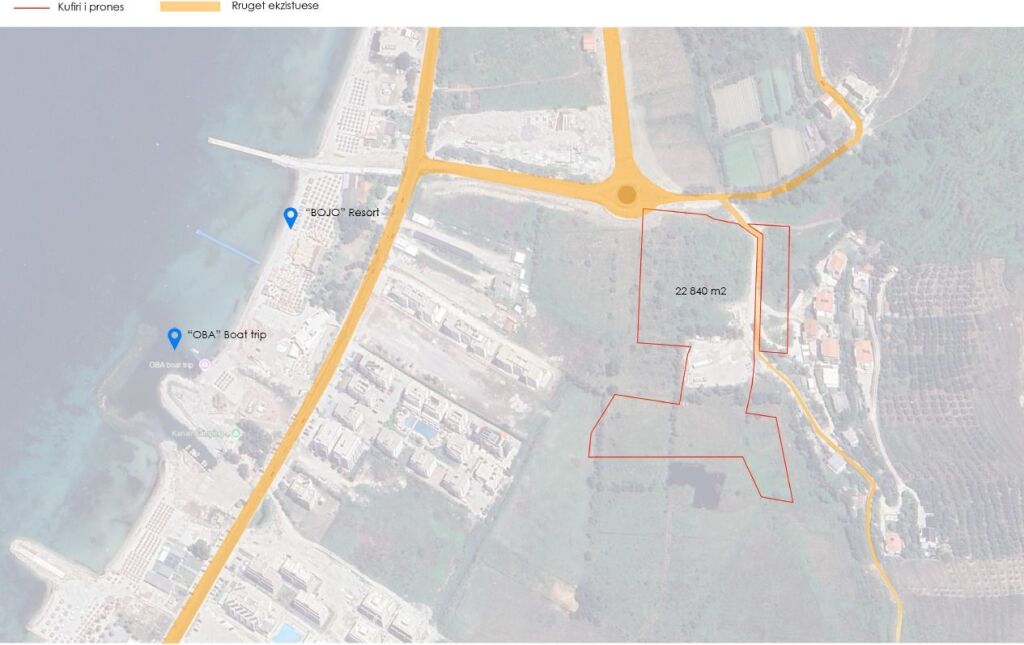Click the thin blue line in the sea
Screen dimensions: 1024x645
click(x=228, y=247)
